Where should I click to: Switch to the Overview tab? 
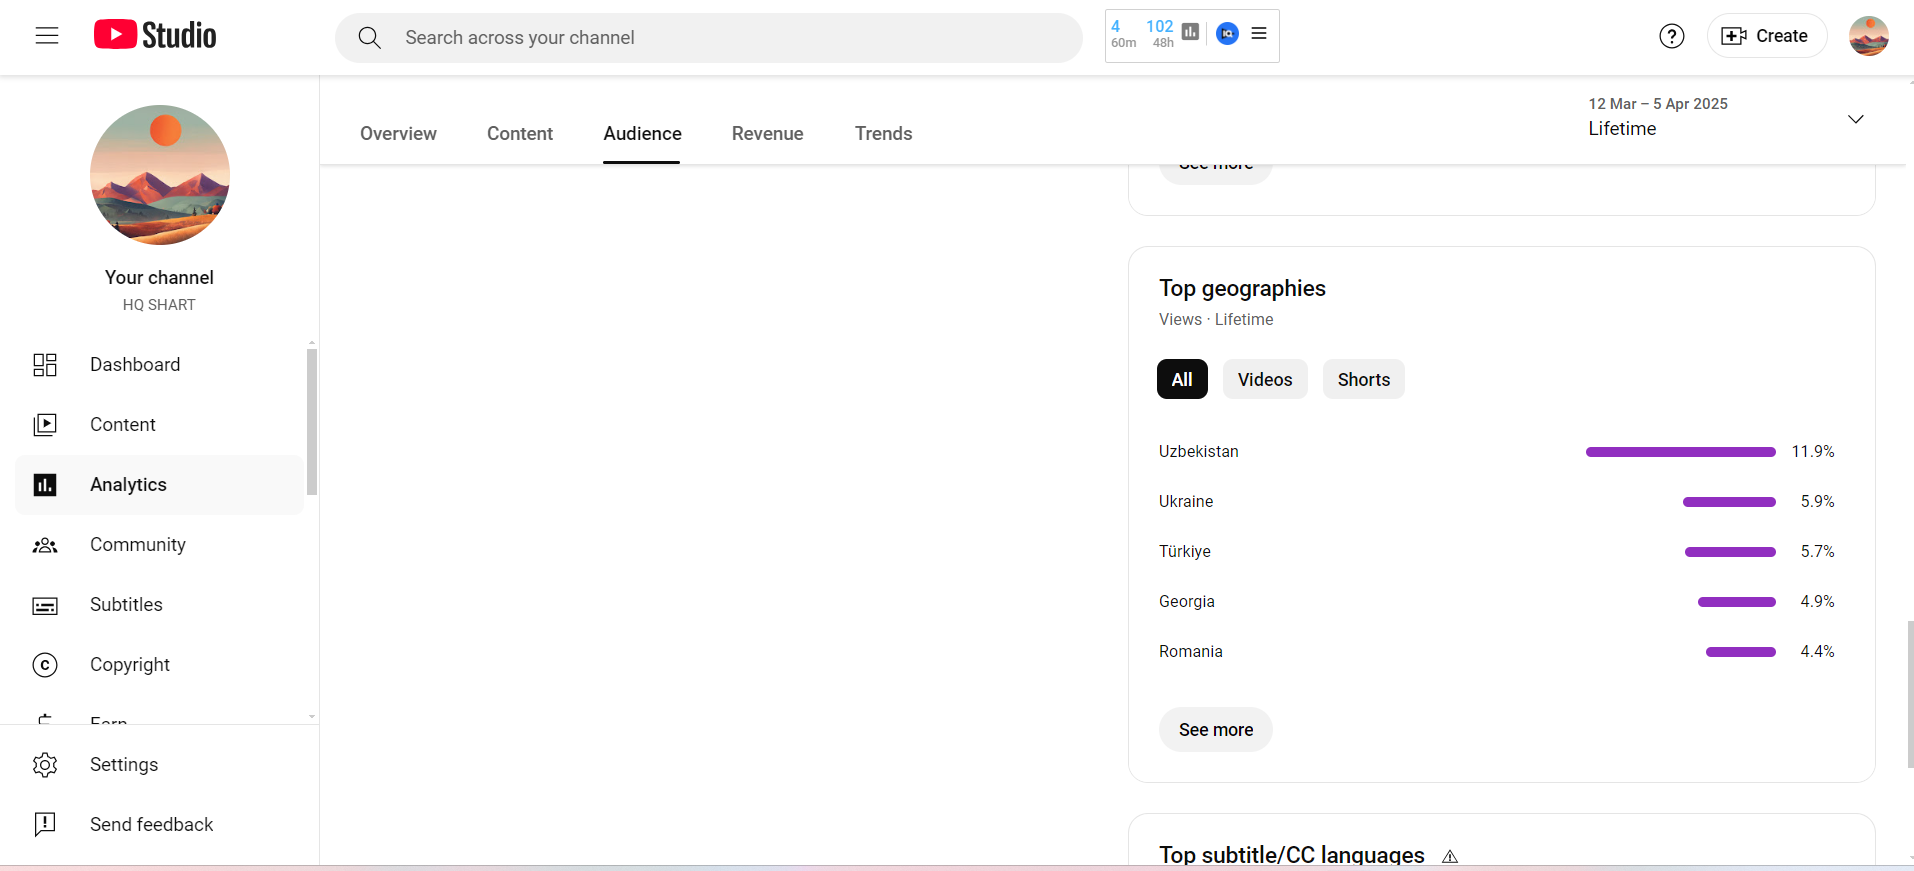(398, 134)
